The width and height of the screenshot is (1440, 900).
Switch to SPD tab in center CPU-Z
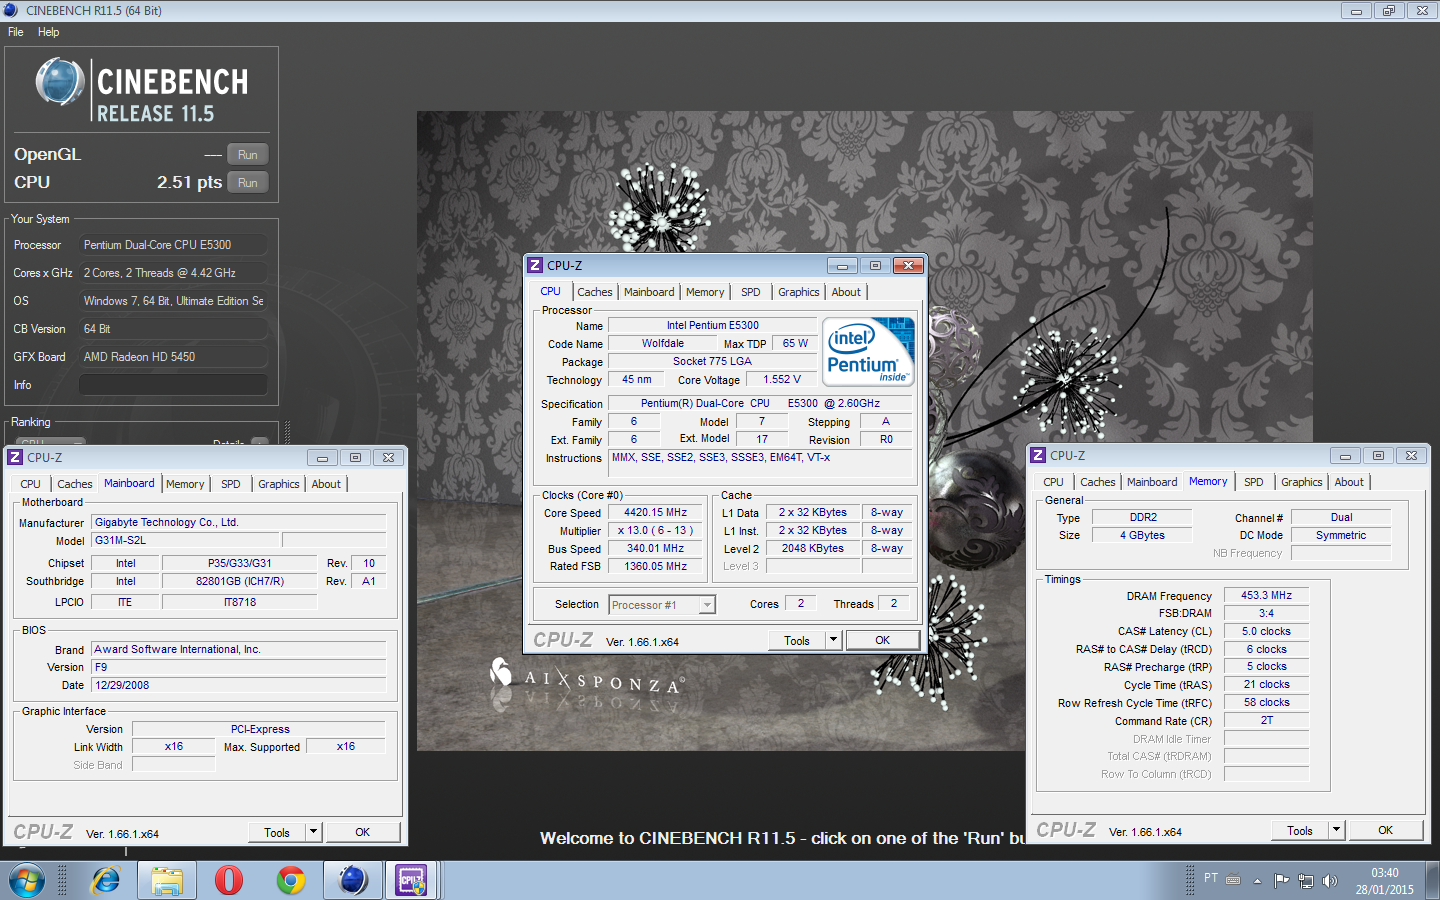click(x=751, y=292)
